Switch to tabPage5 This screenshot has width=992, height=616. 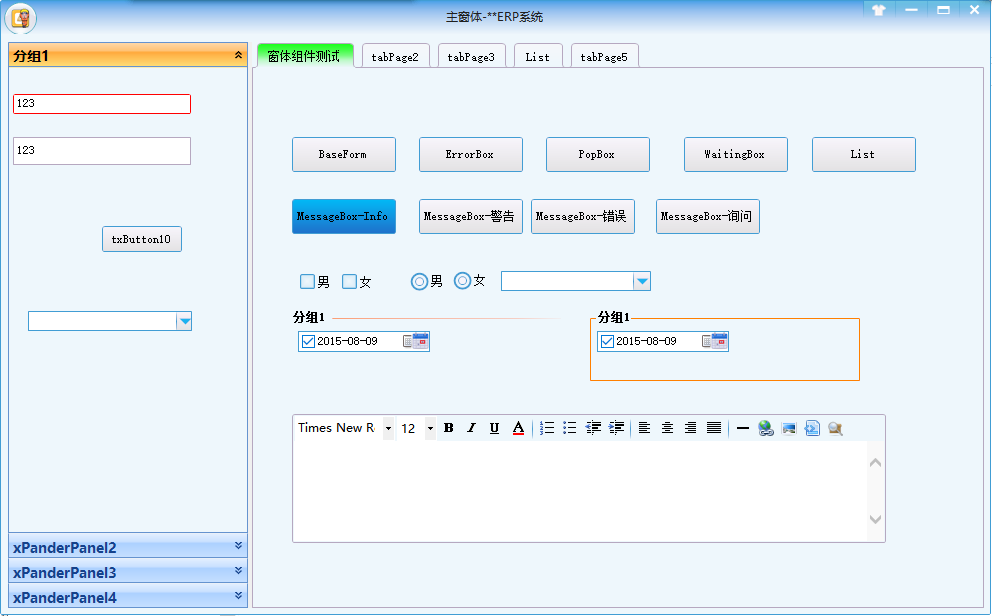604,57
